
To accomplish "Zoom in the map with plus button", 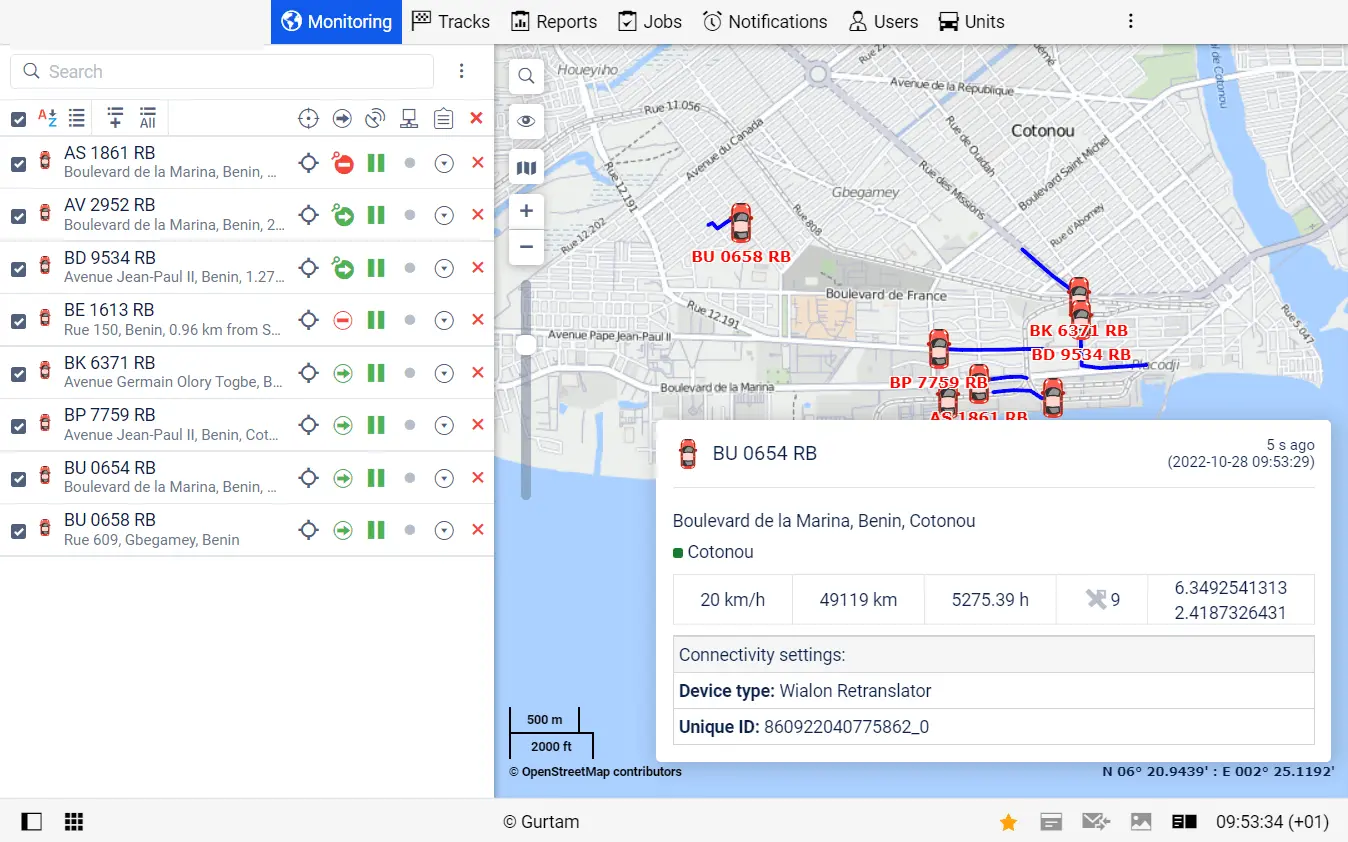I will click(526, 211).
